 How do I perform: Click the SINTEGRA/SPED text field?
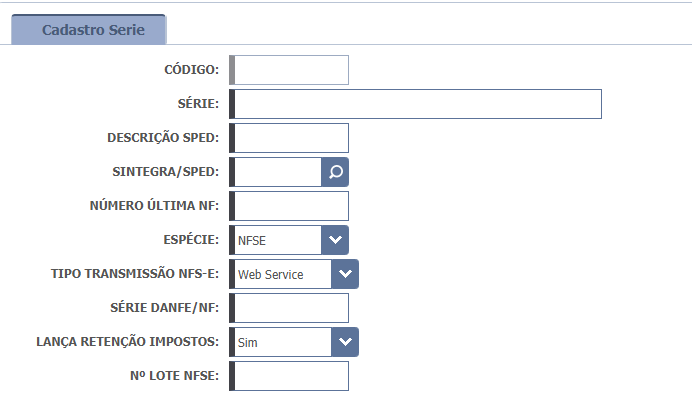(x=277, y=172)
